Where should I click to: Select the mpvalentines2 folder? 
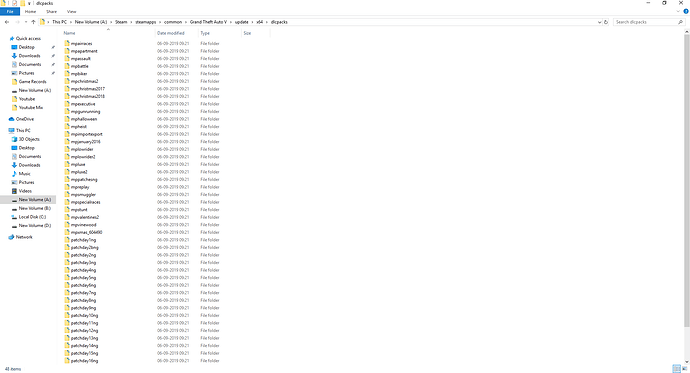pyautogui.click(x=85, y=217)
